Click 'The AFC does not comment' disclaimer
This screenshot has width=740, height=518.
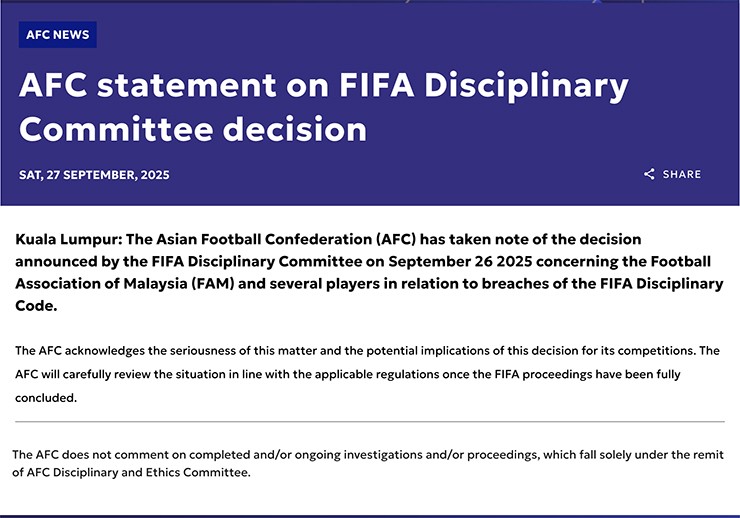point(90,455)
